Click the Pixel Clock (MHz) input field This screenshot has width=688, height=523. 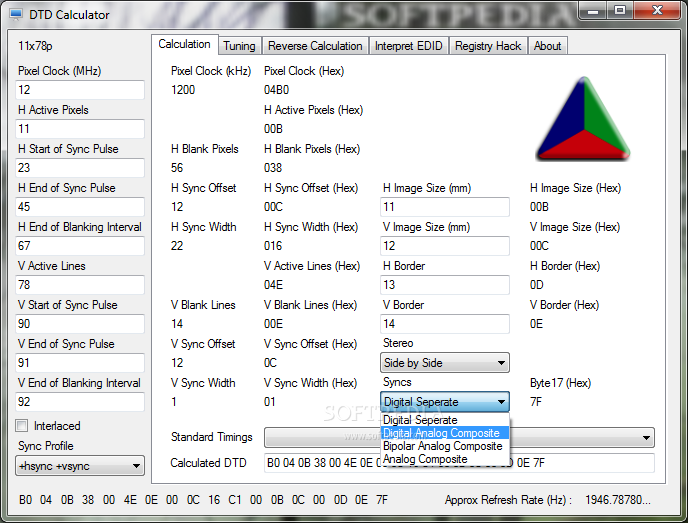point(80,90)
